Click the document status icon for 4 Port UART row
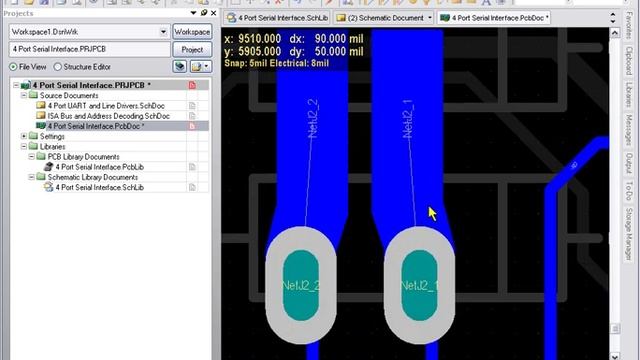Viewport: 640px width, 360px height. (x=192, y=106)
